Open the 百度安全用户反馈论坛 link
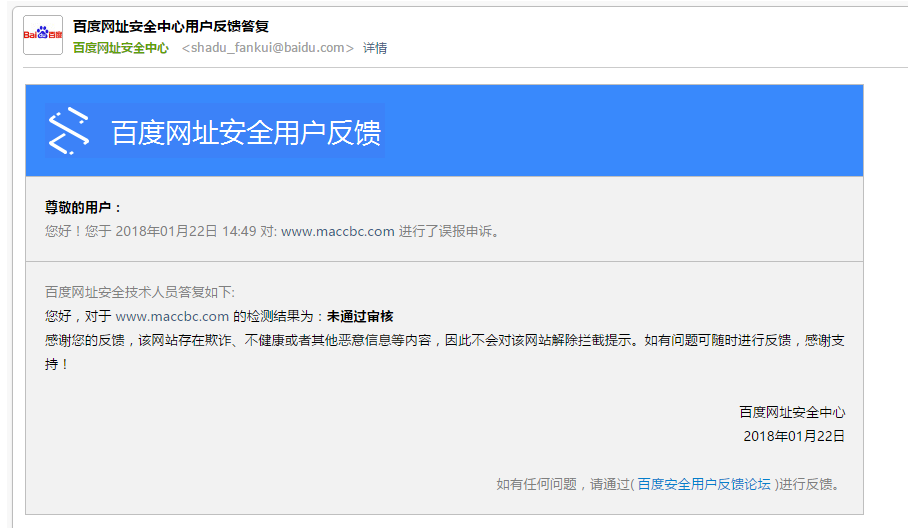Viewport: 908px width, 528px height. tap(704, 484)
